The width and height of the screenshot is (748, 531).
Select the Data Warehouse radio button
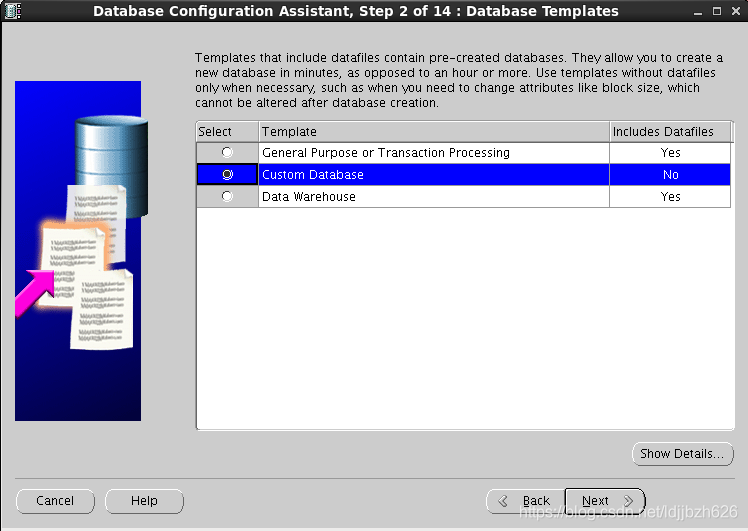227,196
